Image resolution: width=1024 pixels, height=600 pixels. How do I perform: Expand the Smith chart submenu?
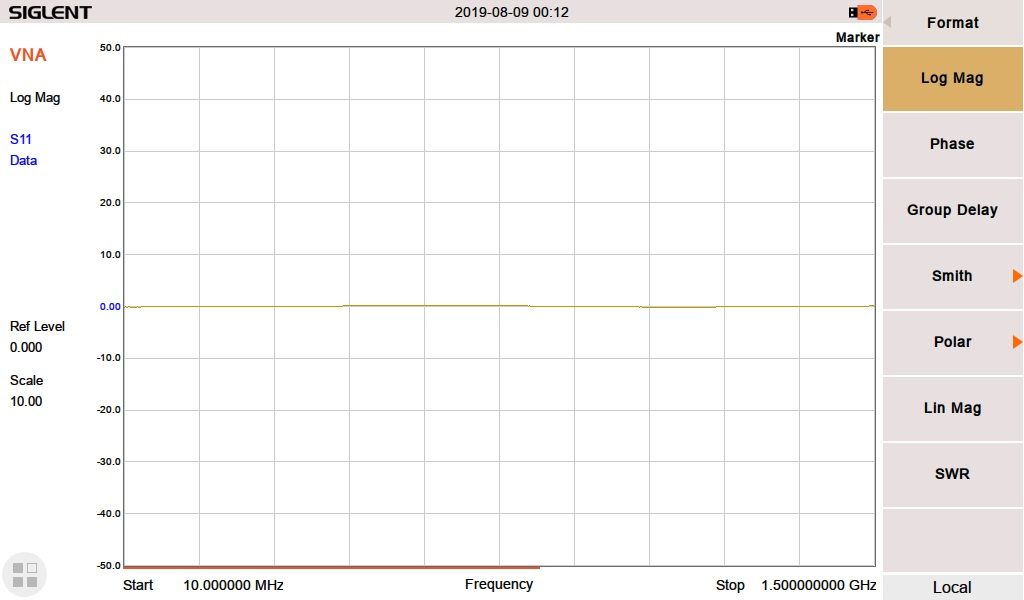click(x=952, y=276)
